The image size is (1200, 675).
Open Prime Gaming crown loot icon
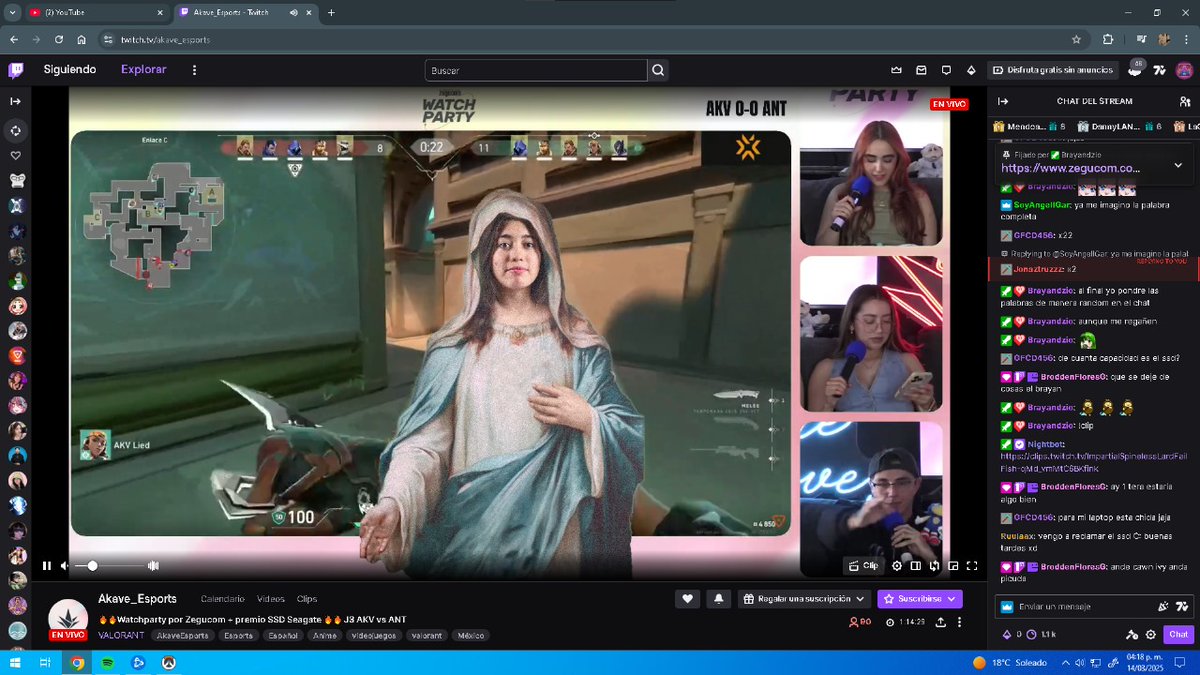pyautogui.click(x=896, y=70)
